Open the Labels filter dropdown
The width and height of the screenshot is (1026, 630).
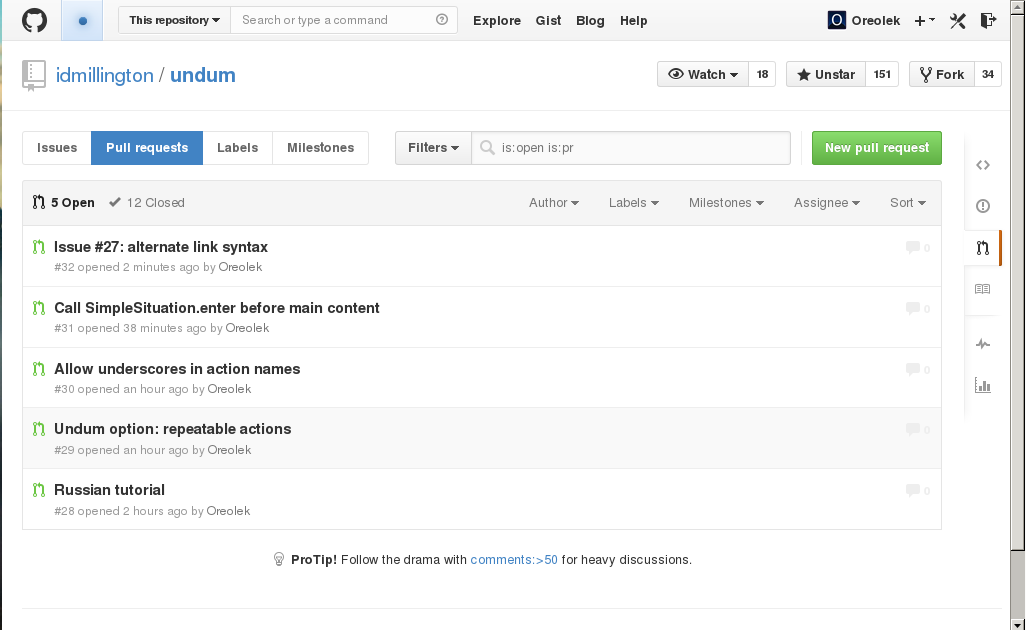click(x=633, y=203)
